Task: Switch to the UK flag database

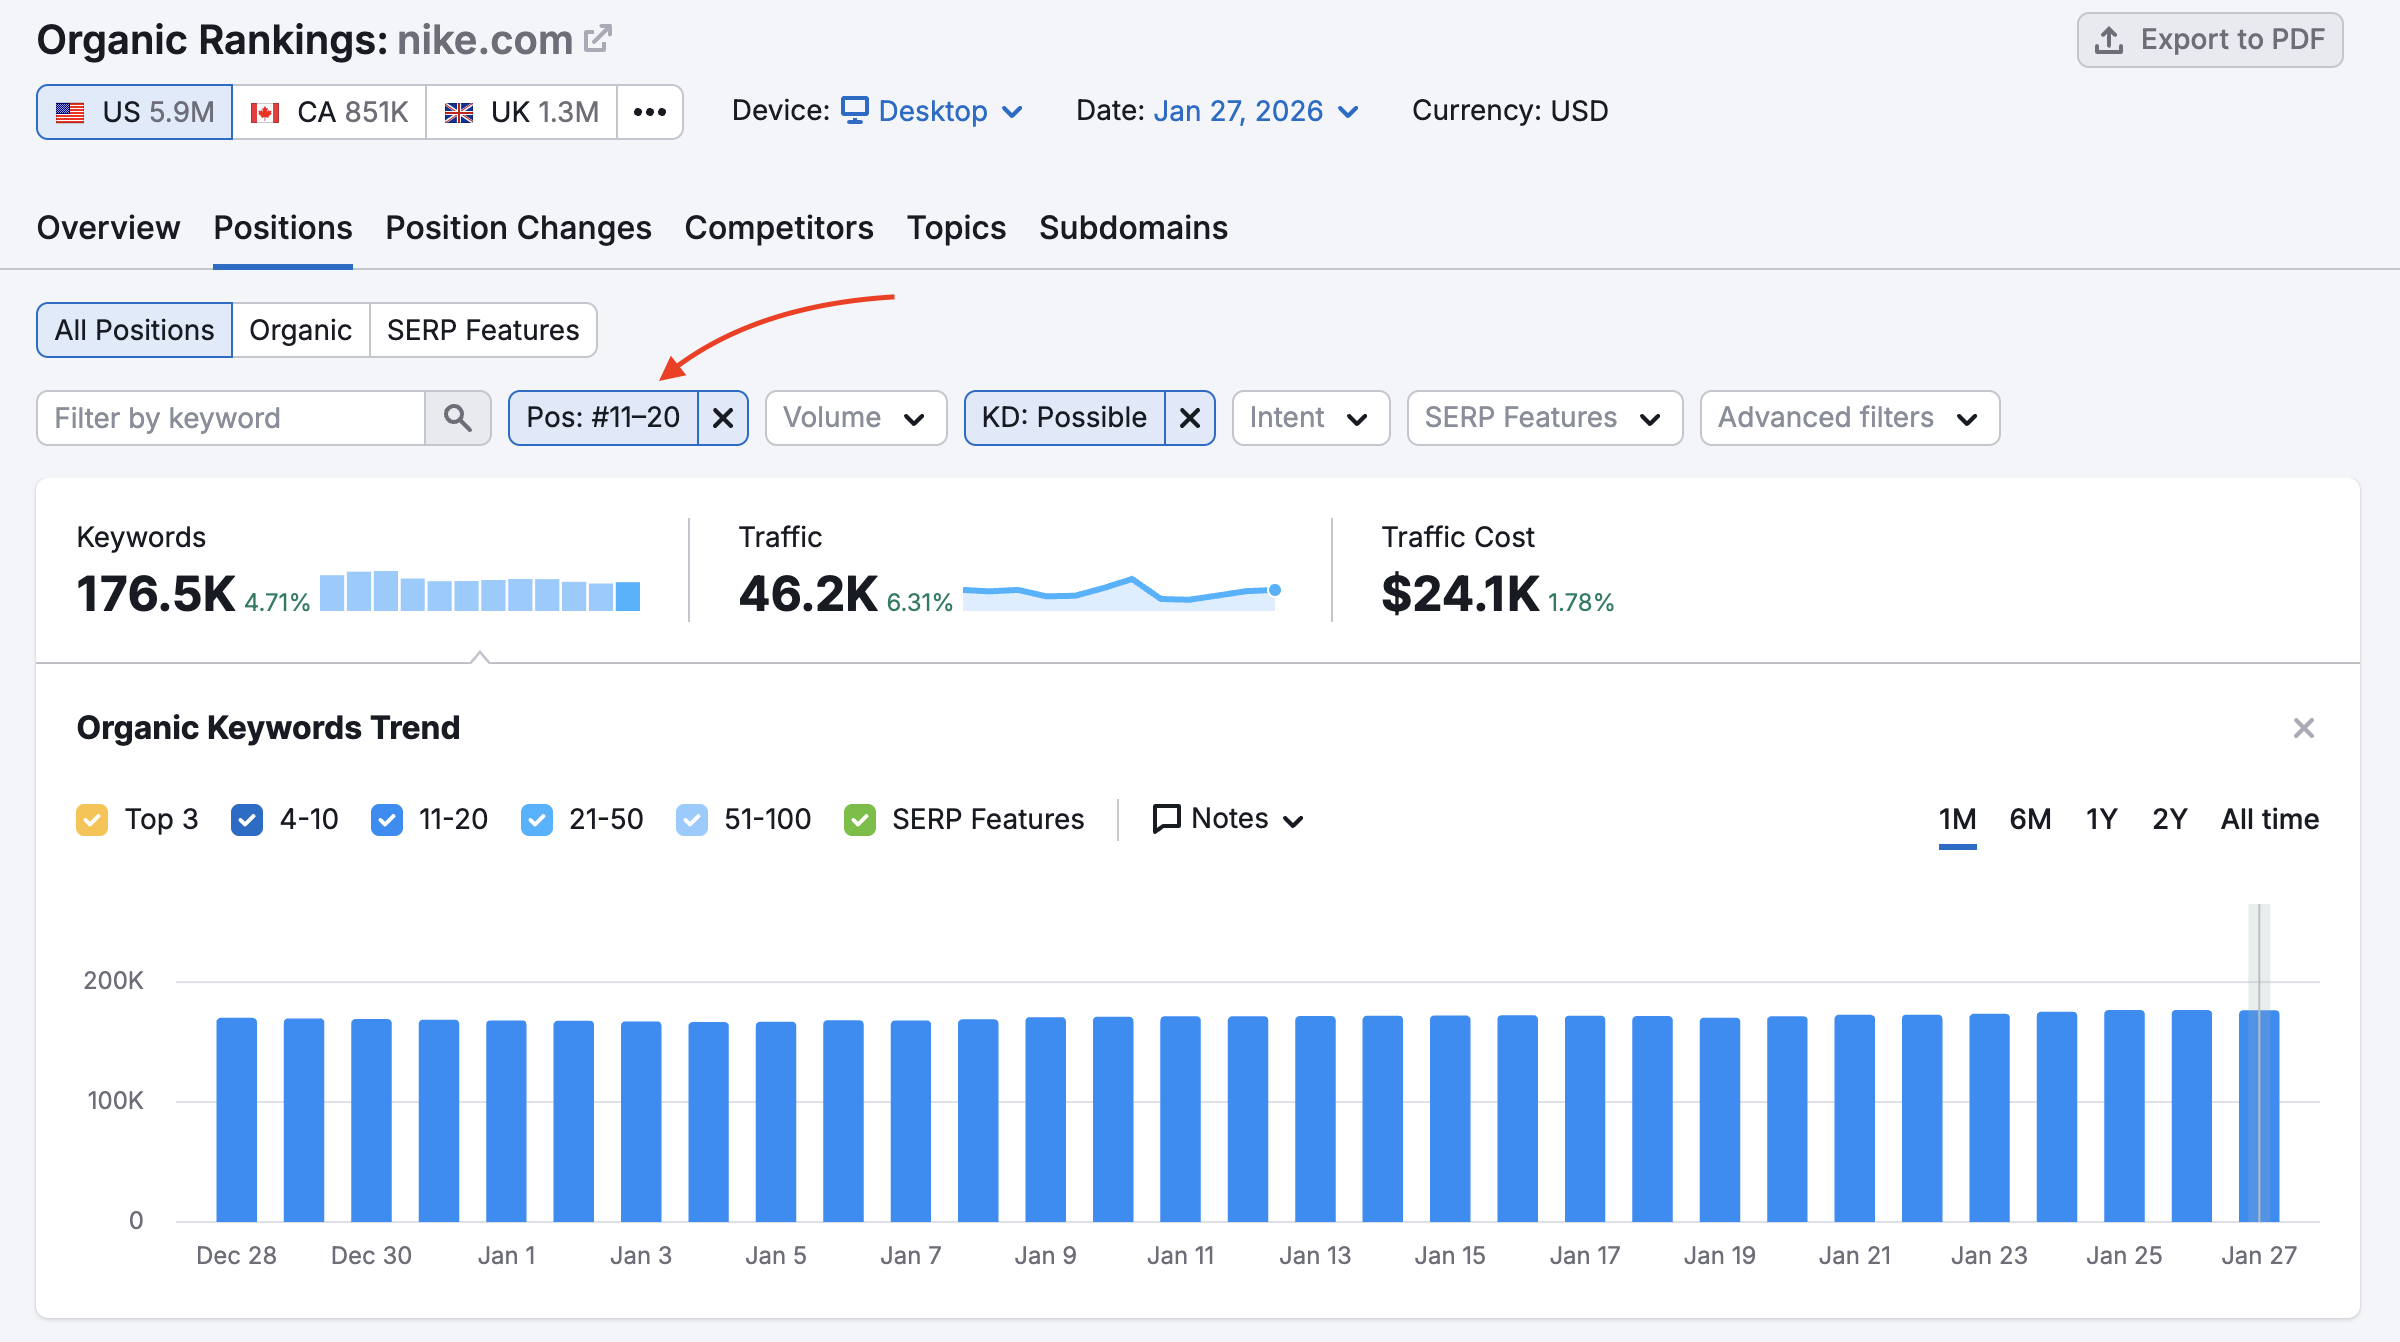Action: 521,112
